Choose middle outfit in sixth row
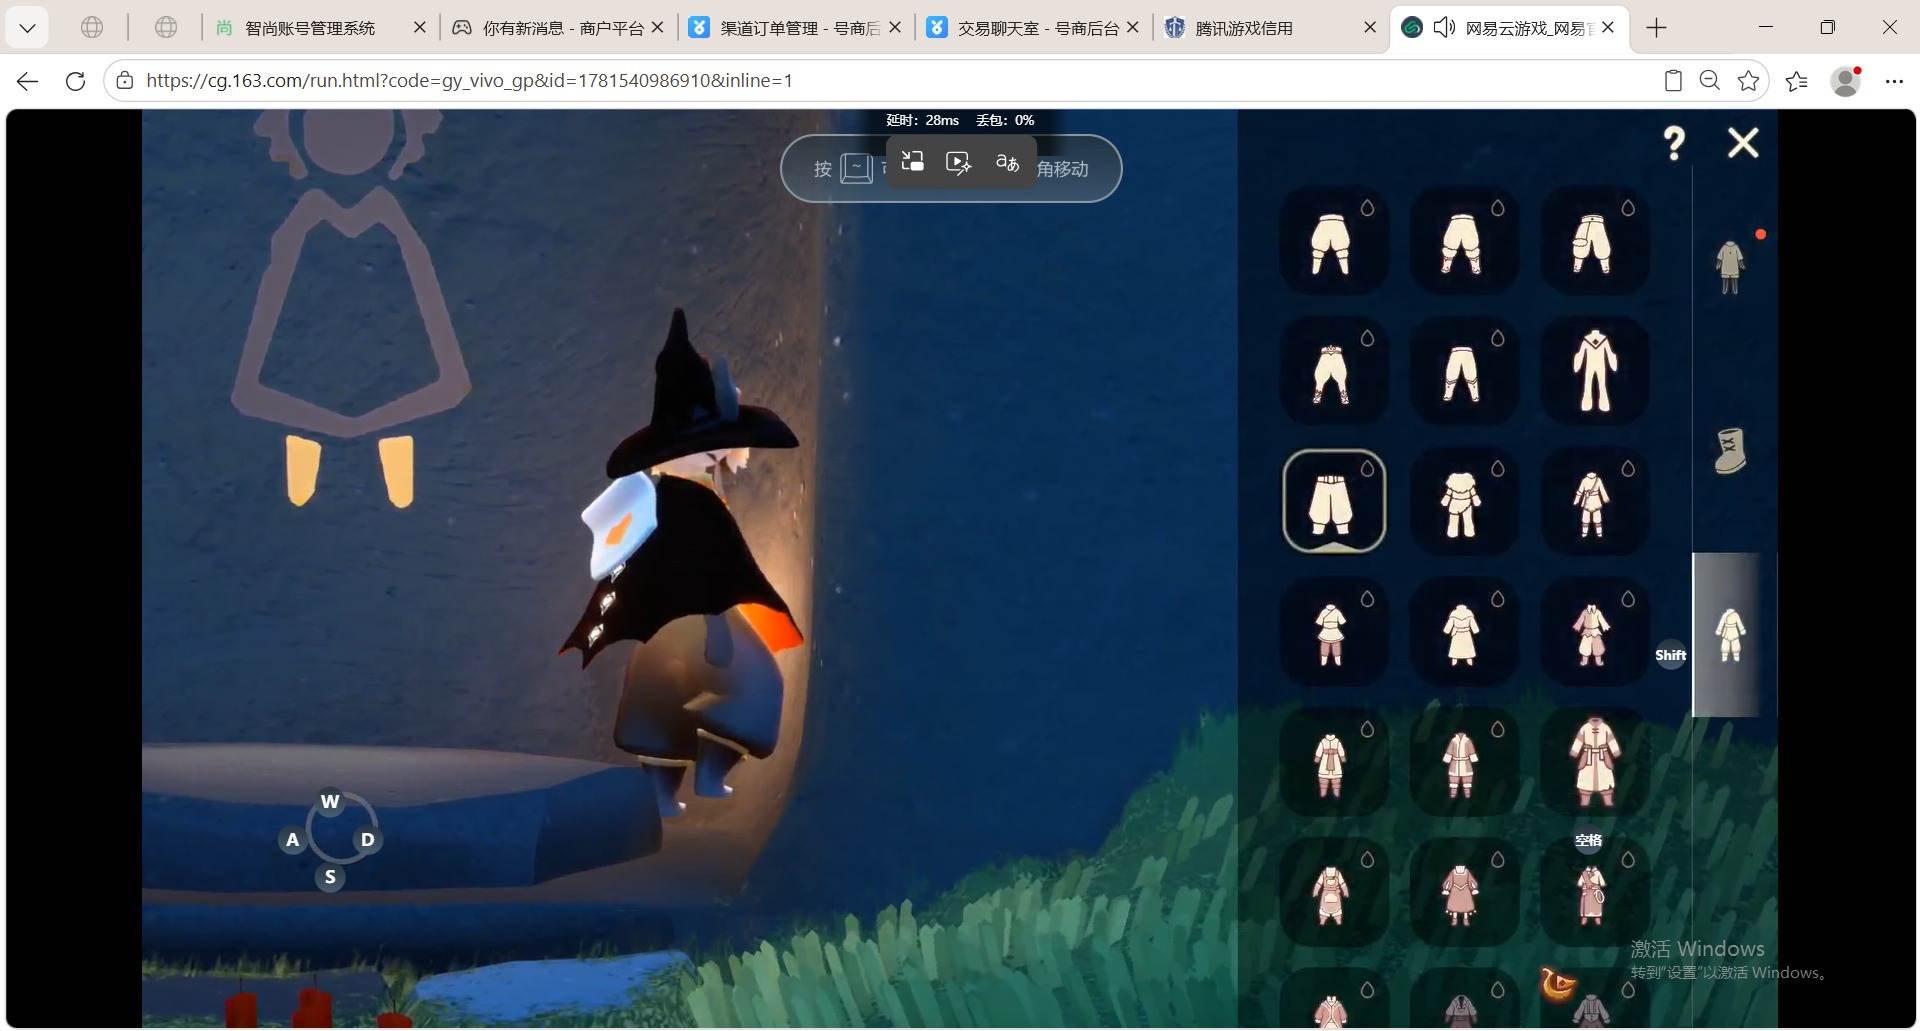This screenshot has width=1920, height=1031. 1463,893
